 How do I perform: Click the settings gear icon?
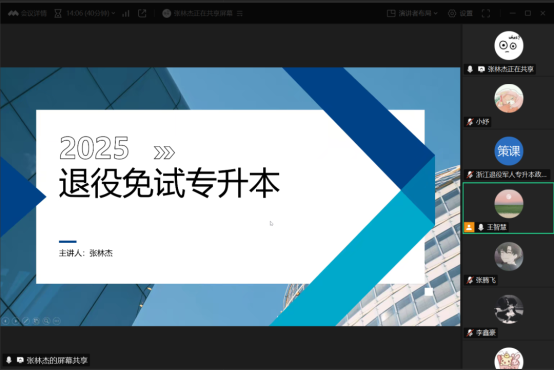[x=452, y=13]
